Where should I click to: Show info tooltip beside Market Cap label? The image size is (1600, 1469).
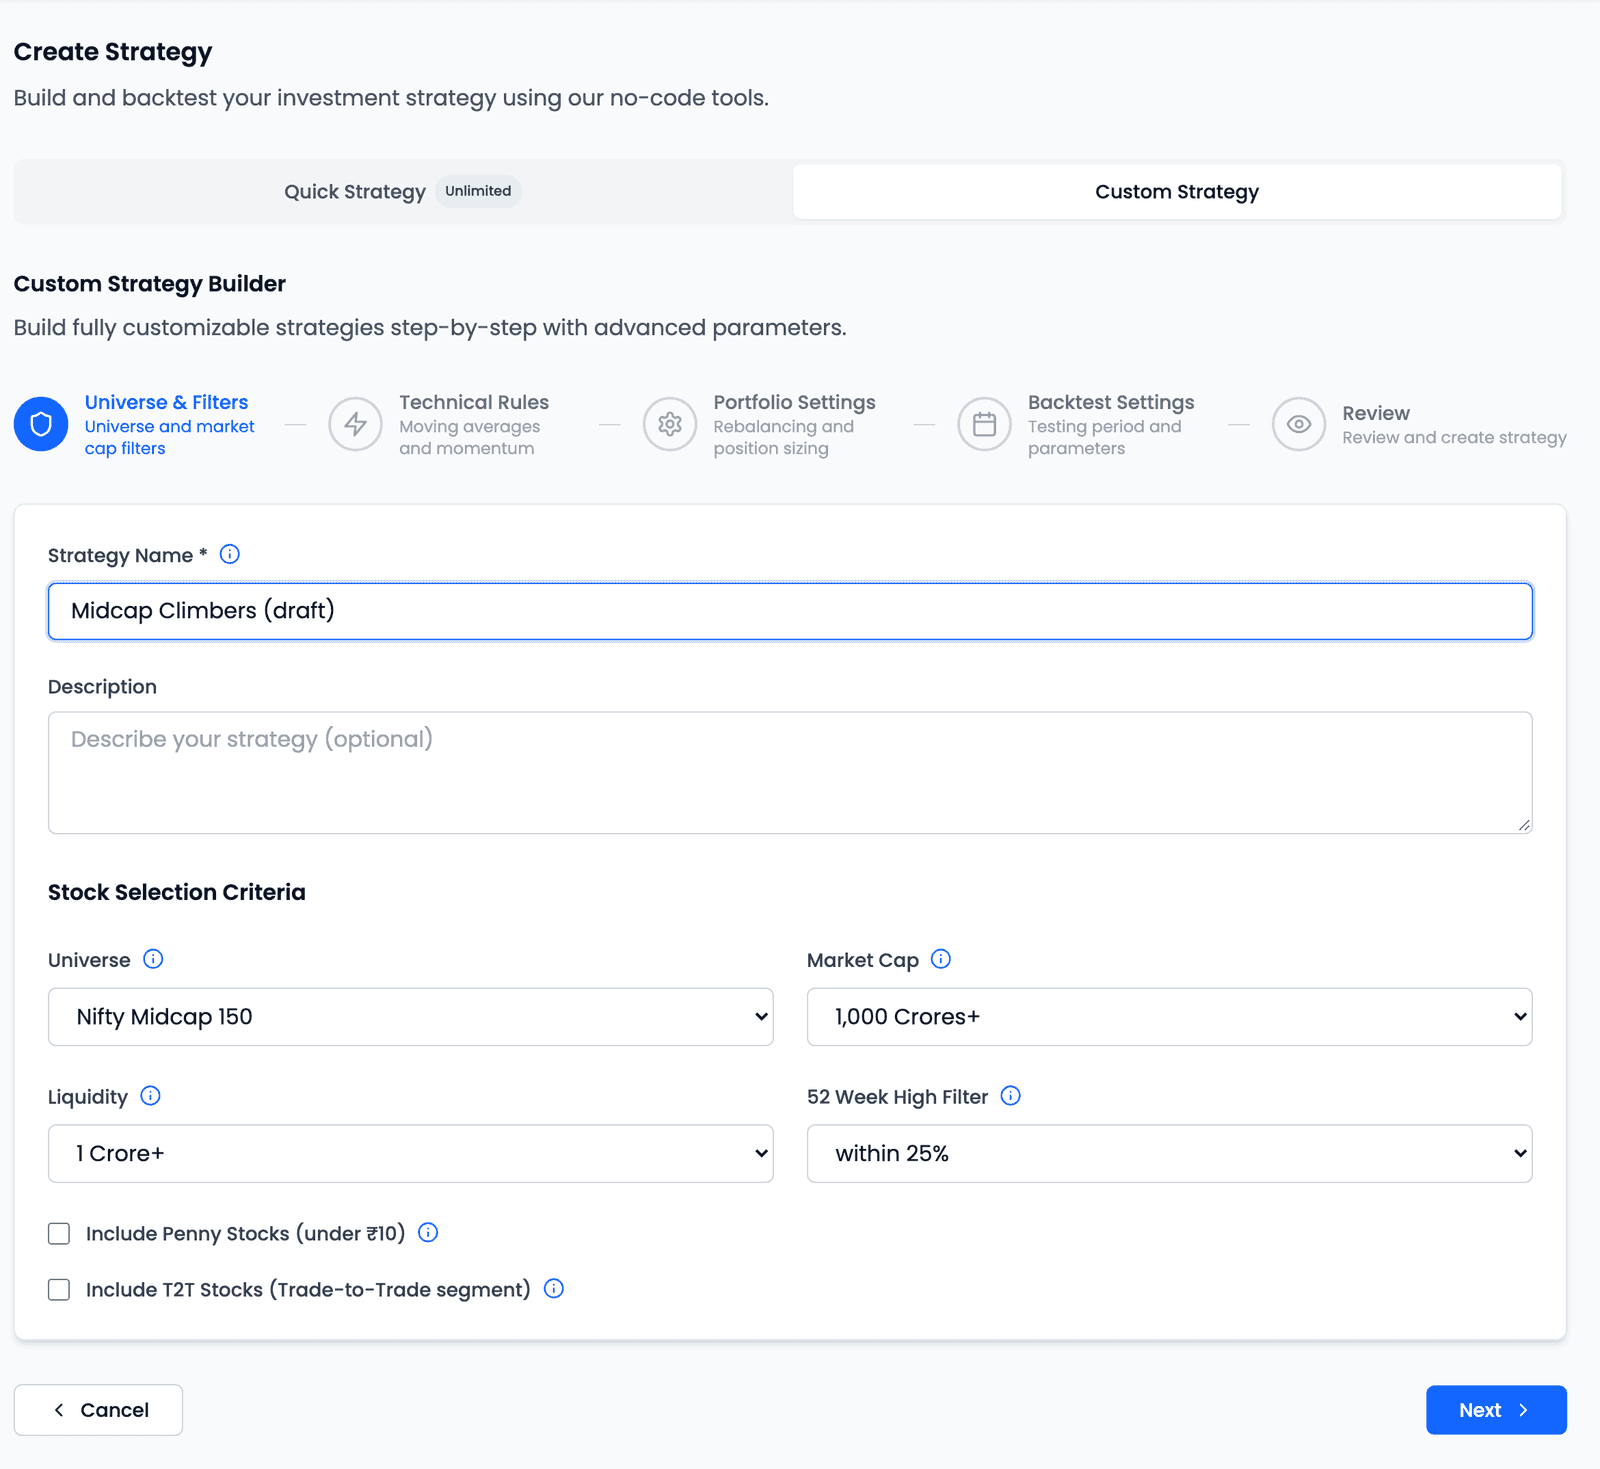(941, 959)
